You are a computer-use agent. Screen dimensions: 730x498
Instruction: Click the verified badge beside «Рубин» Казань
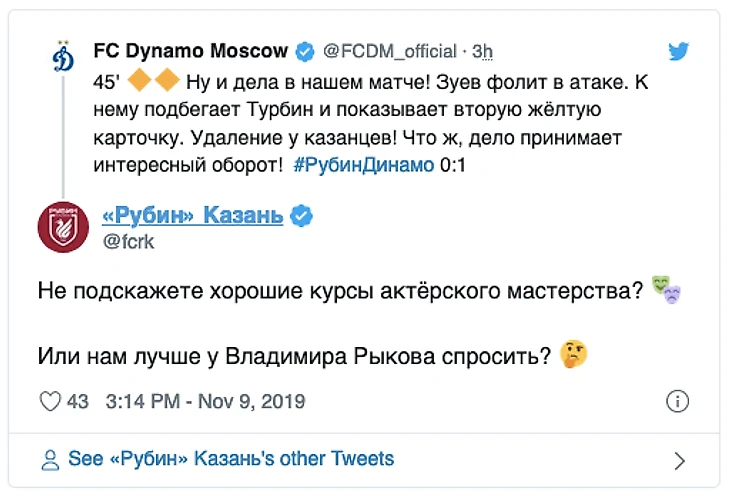pyautogui.click(x=301, y=215)
